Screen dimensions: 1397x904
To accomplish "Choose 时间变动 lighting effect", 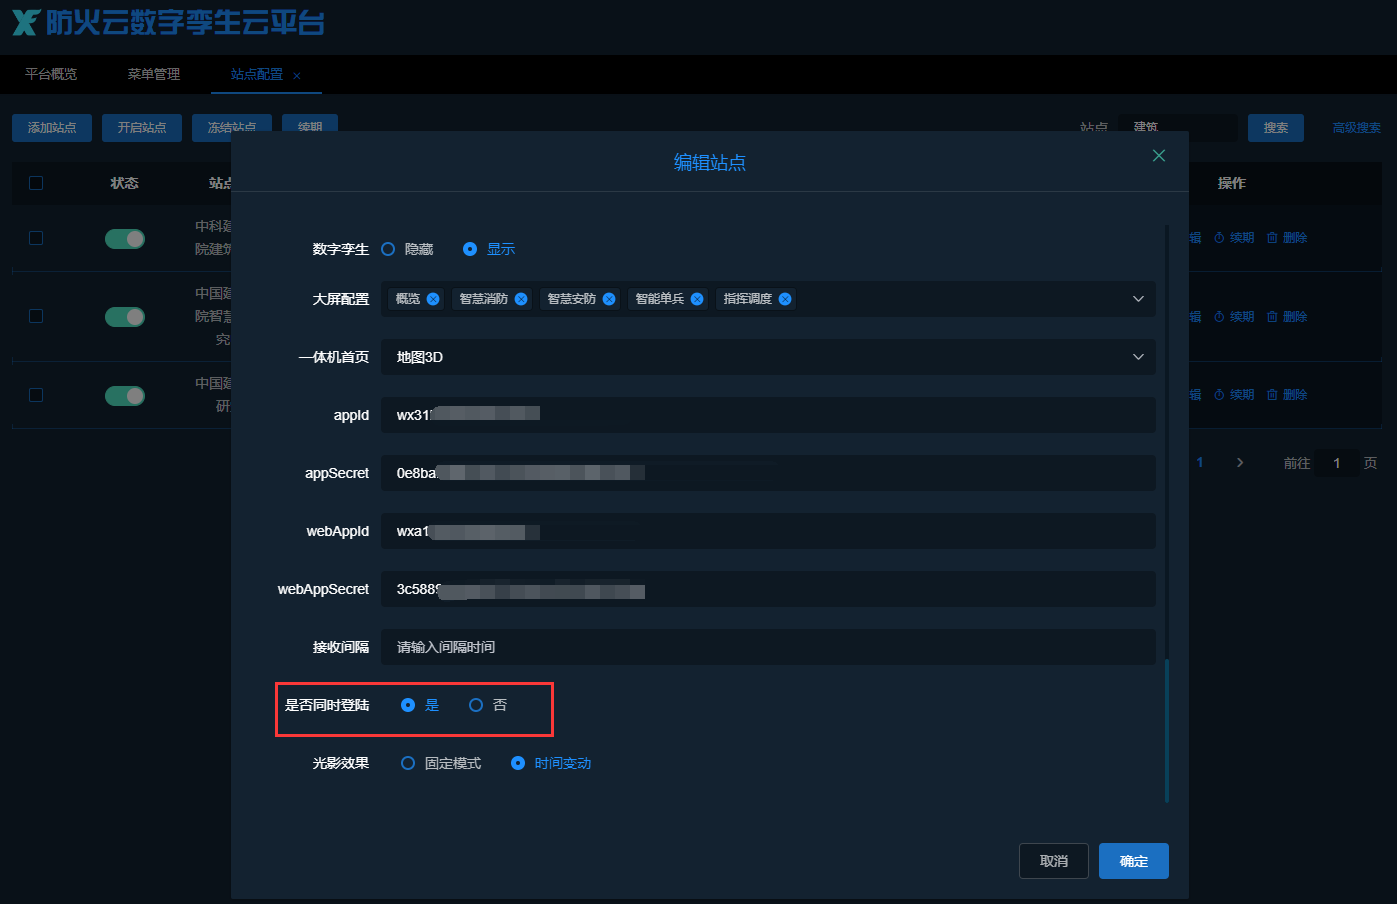I will pos(551,763).
